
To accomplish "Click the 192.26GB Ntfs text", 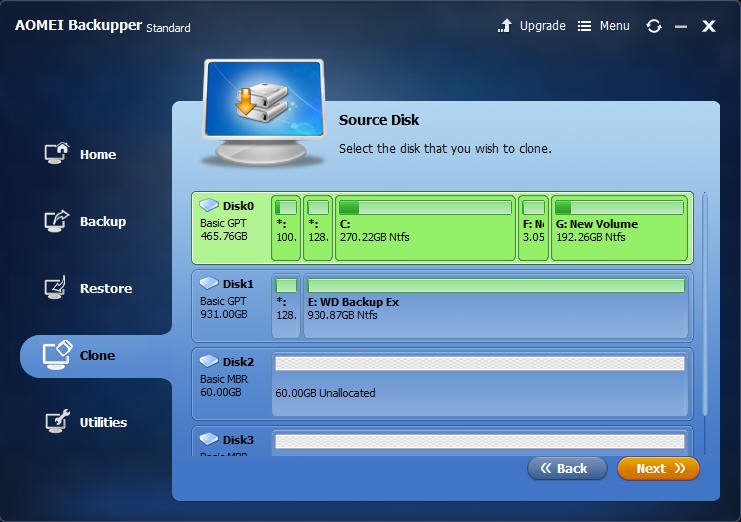I will click(x=591, y=237).
